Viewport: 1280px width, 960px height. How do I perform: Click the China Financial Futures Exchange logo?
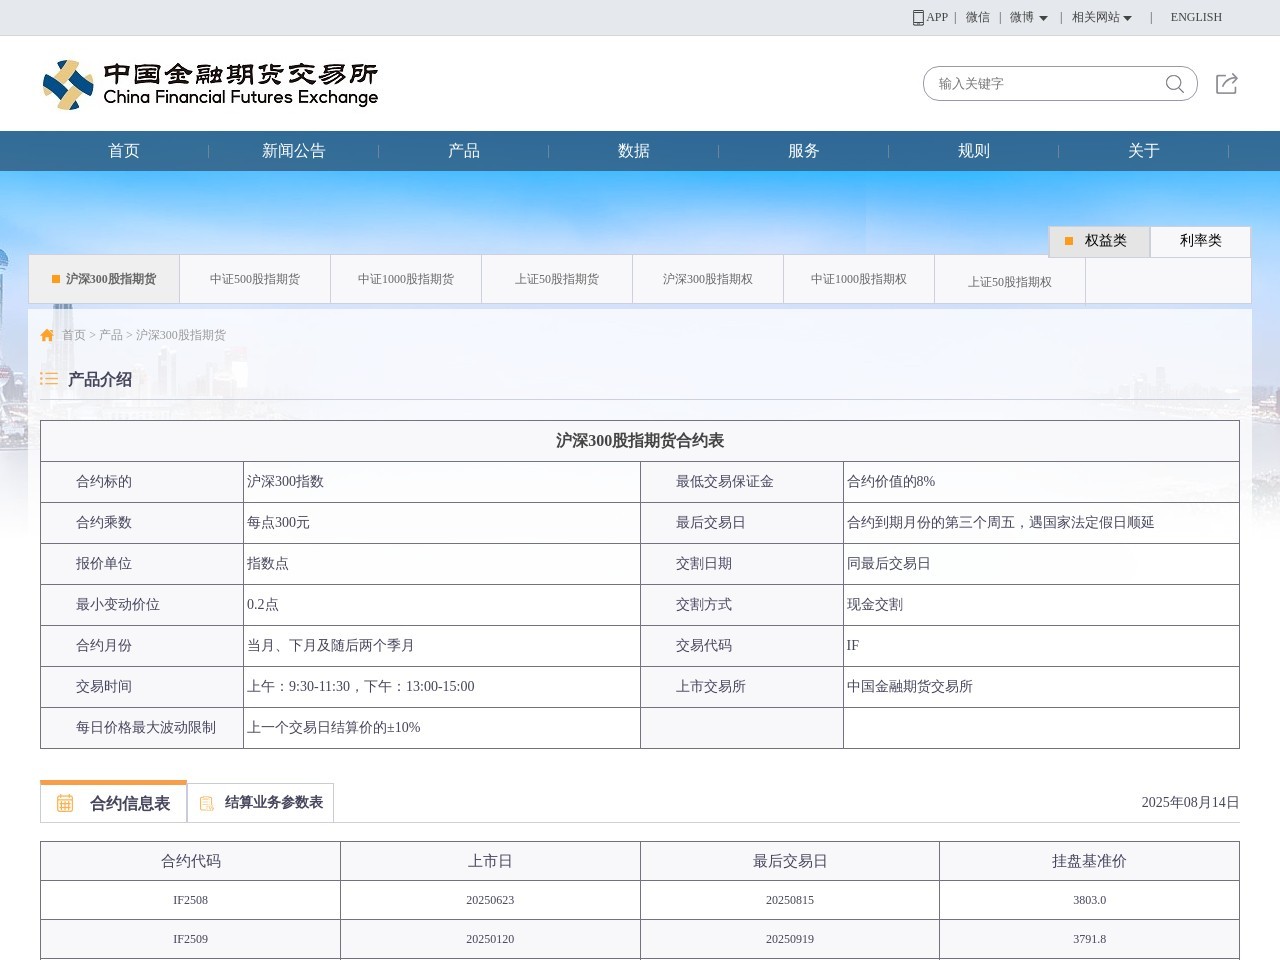click(x=210, y=85)
